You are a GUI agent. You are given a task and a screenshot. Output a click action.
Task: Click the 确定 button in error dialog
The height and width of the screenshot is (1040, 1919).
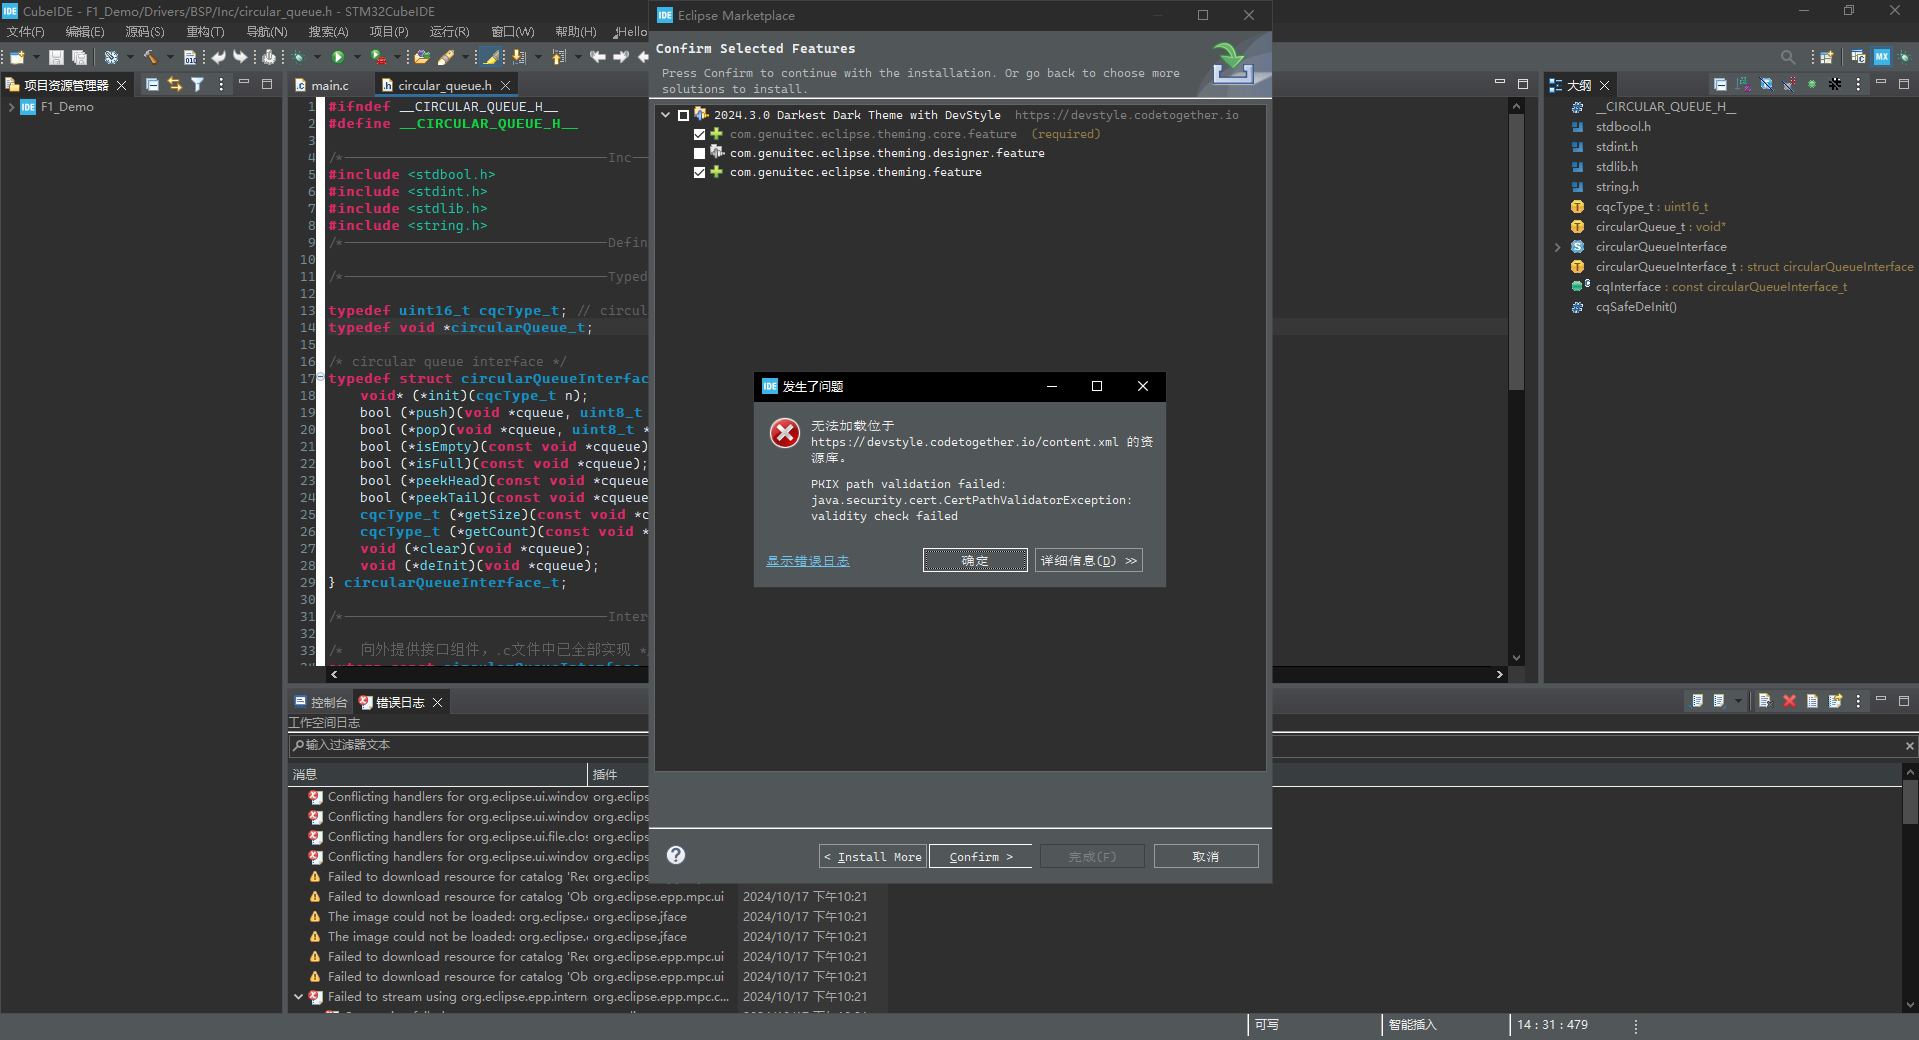pos(975,560)
